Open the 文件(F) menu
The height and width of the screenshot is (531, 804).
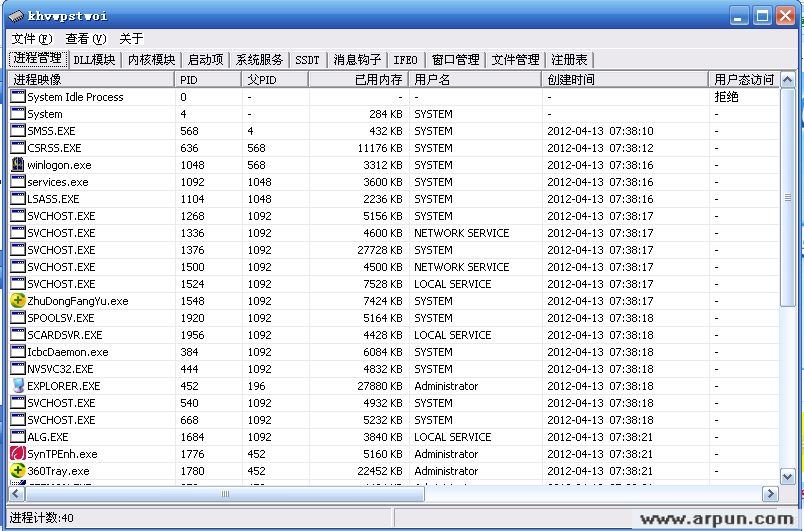pos(32,38)
